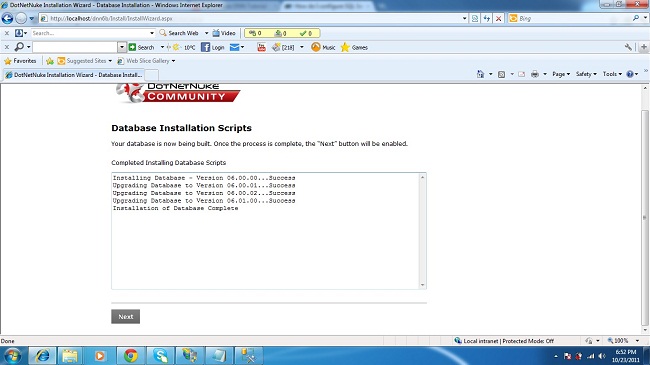Open the Search Web options dropdown
Screen dimensions: 650x365
tap(206, 33)
